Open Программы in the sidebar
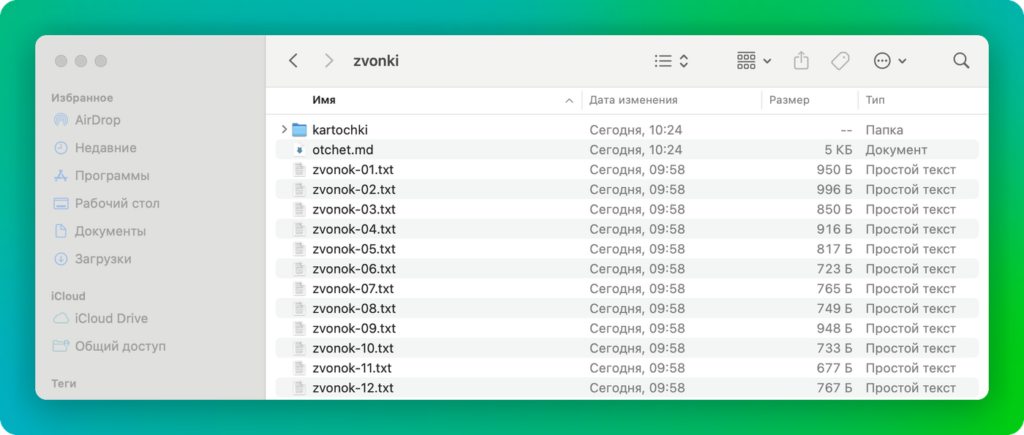Image resolution: width=1024 pixels, height=435 pixels. 101,176
